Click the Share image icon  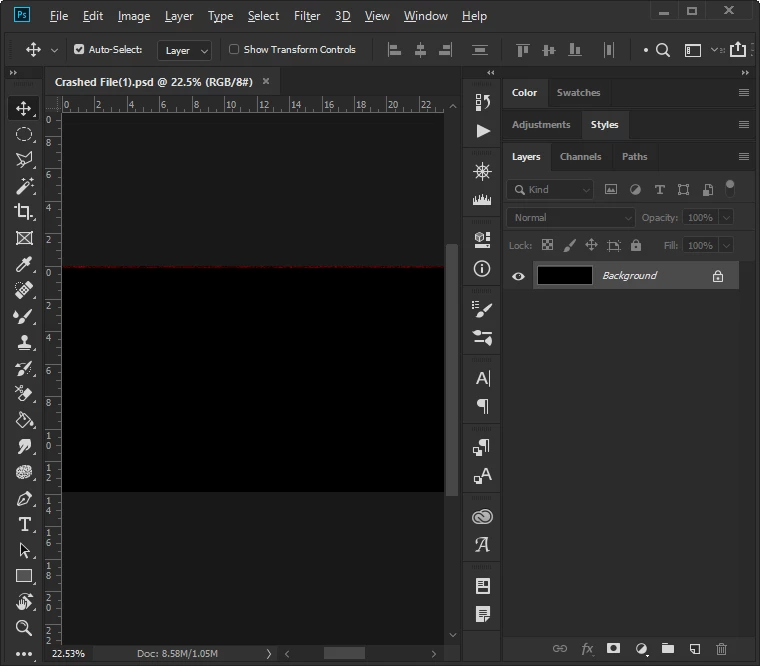738,49
